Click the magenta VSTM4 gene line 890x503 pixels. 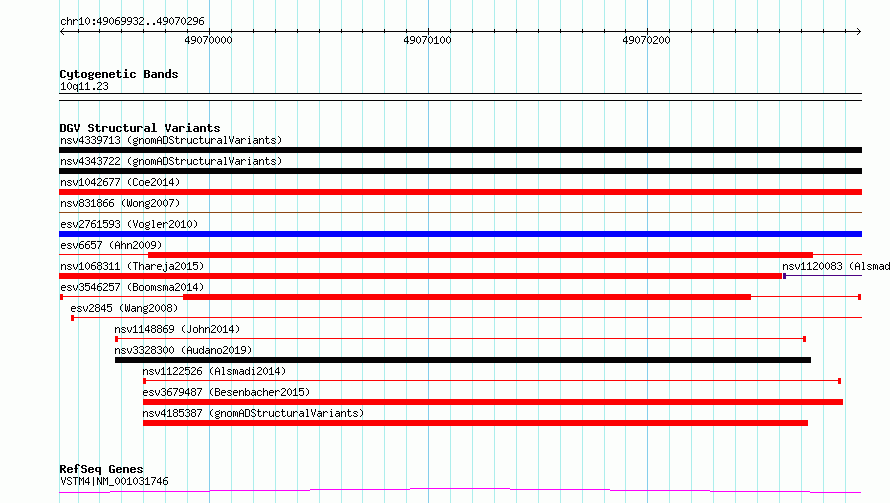(x=460, y=490)
